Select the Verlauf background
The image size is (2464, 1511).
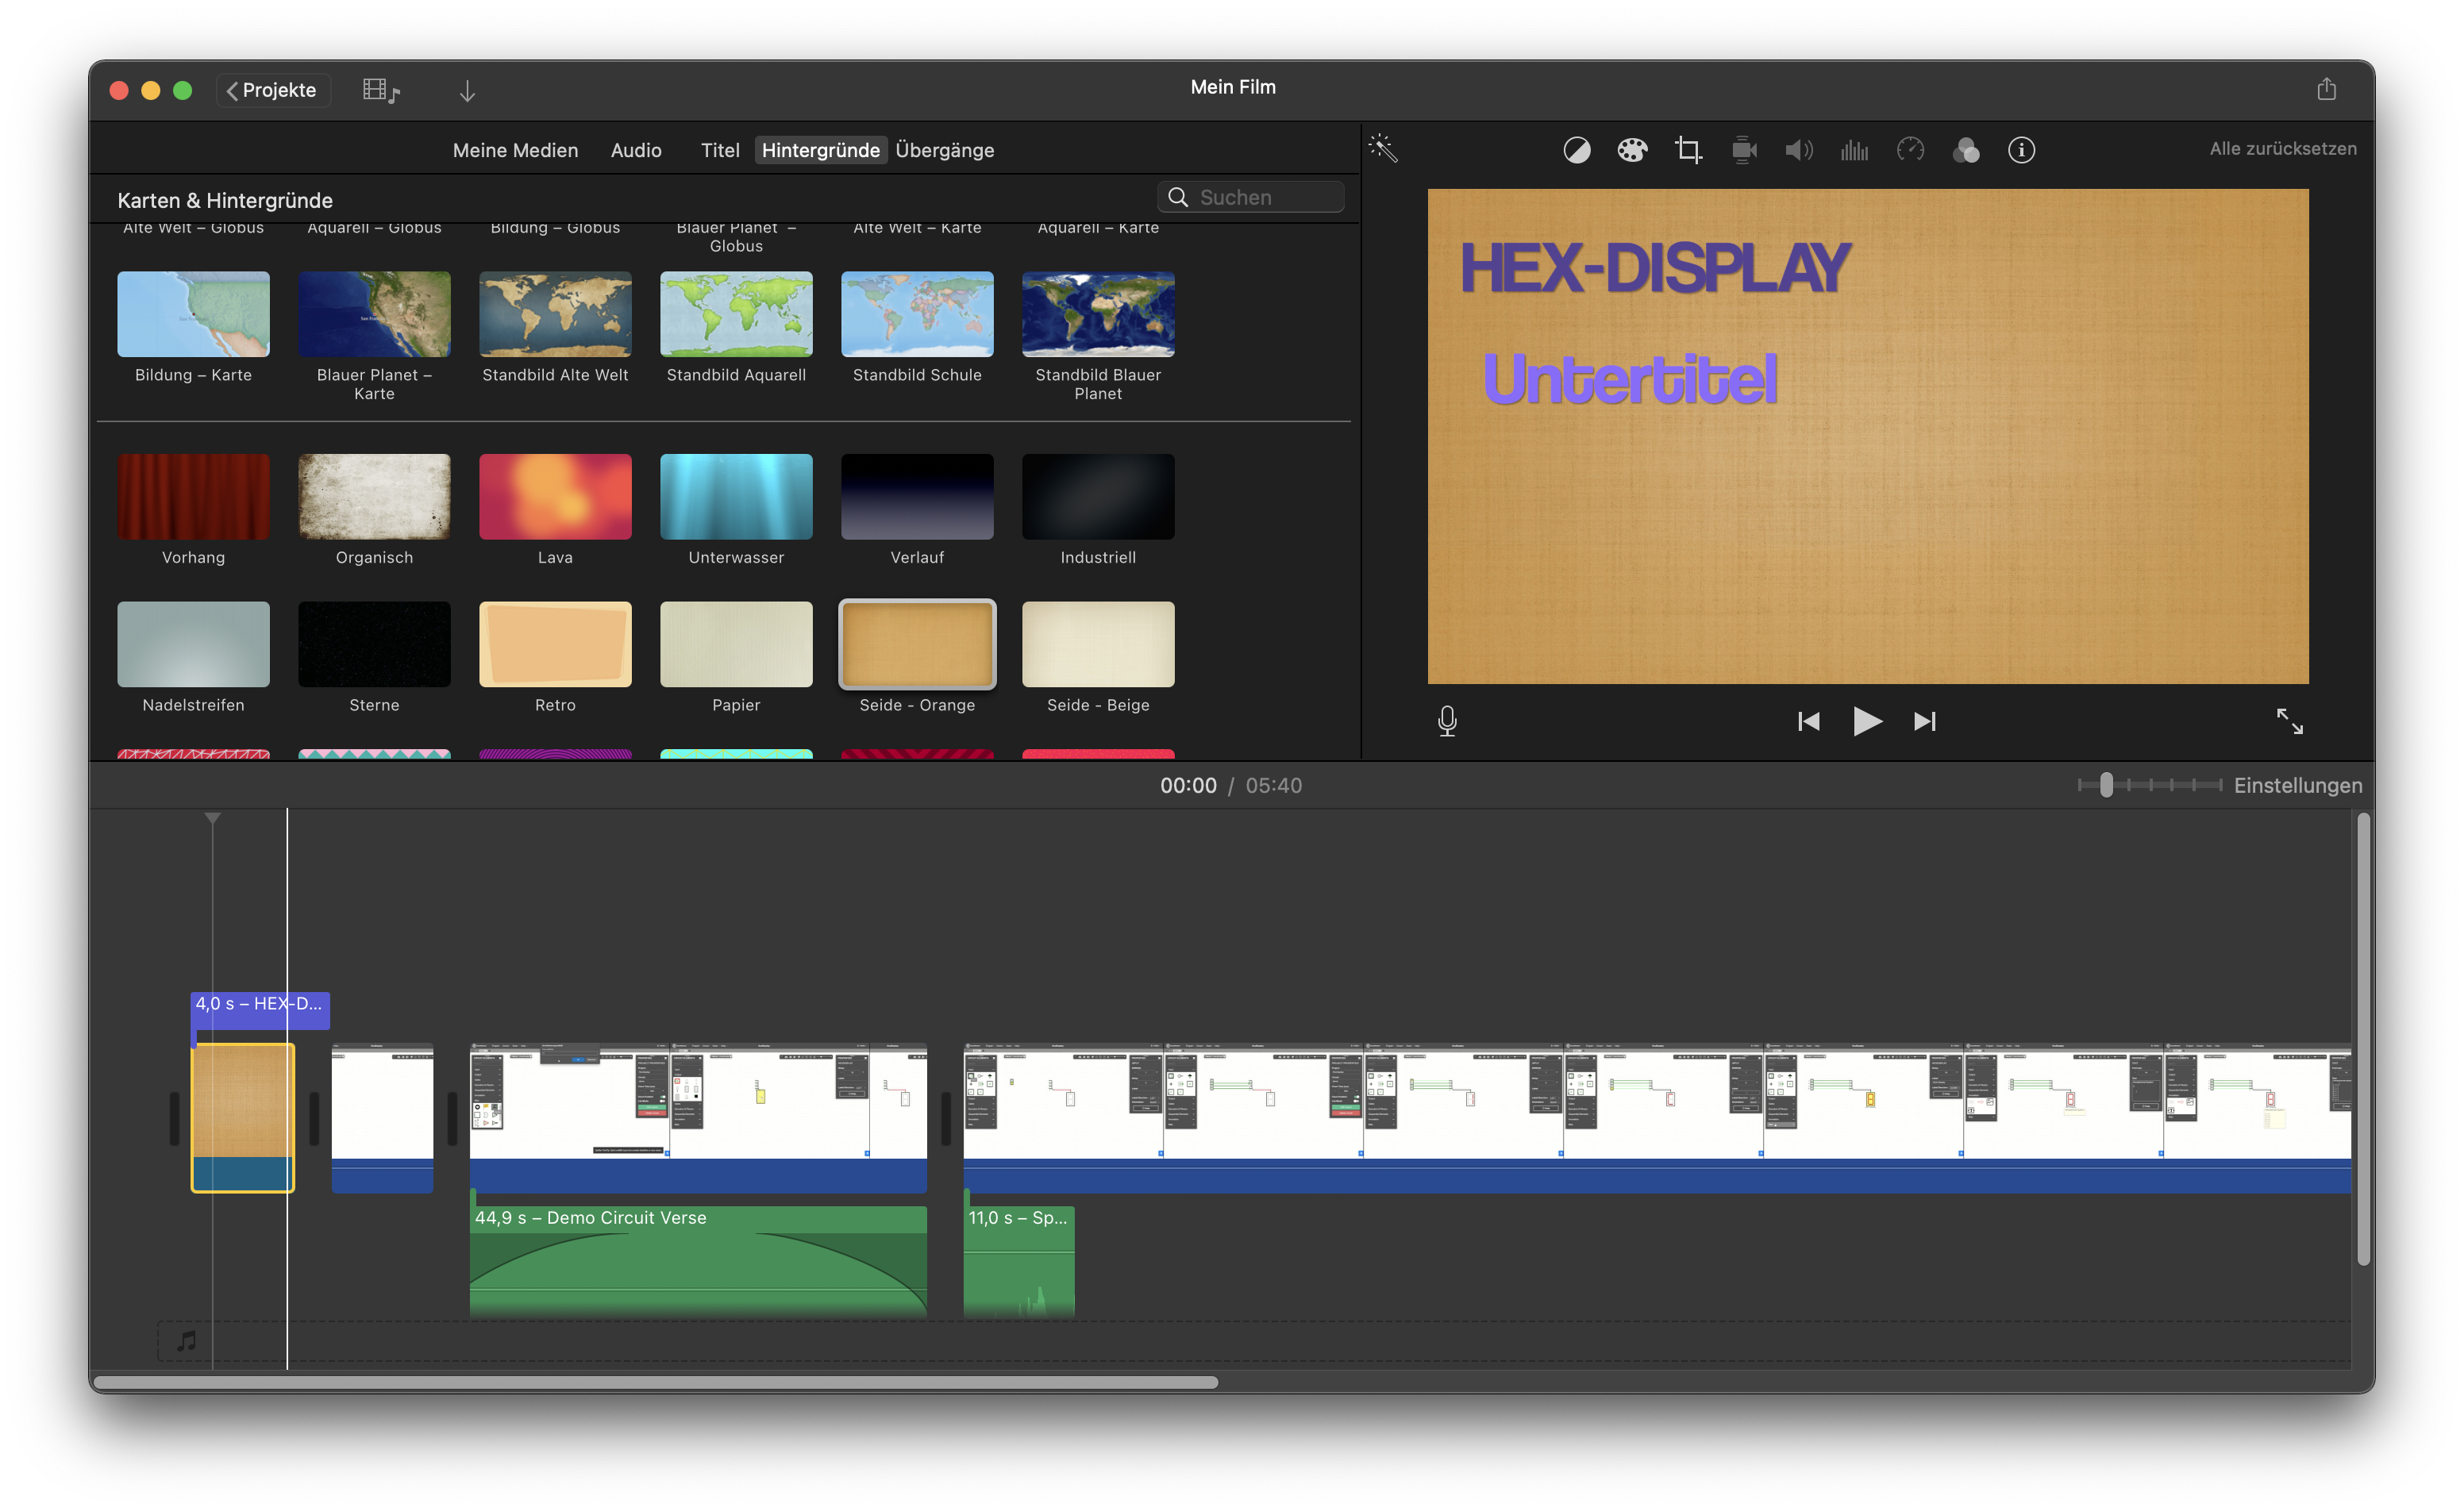click(917, 497)
